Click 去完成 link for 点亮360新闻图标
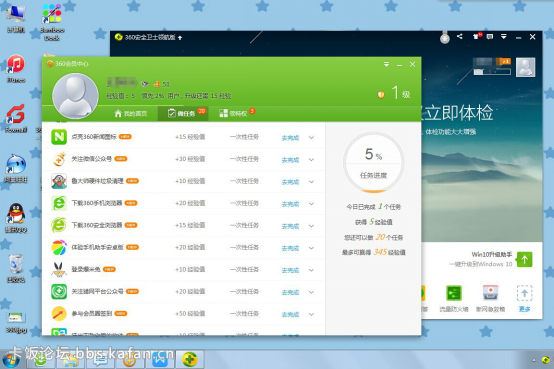 290,138
